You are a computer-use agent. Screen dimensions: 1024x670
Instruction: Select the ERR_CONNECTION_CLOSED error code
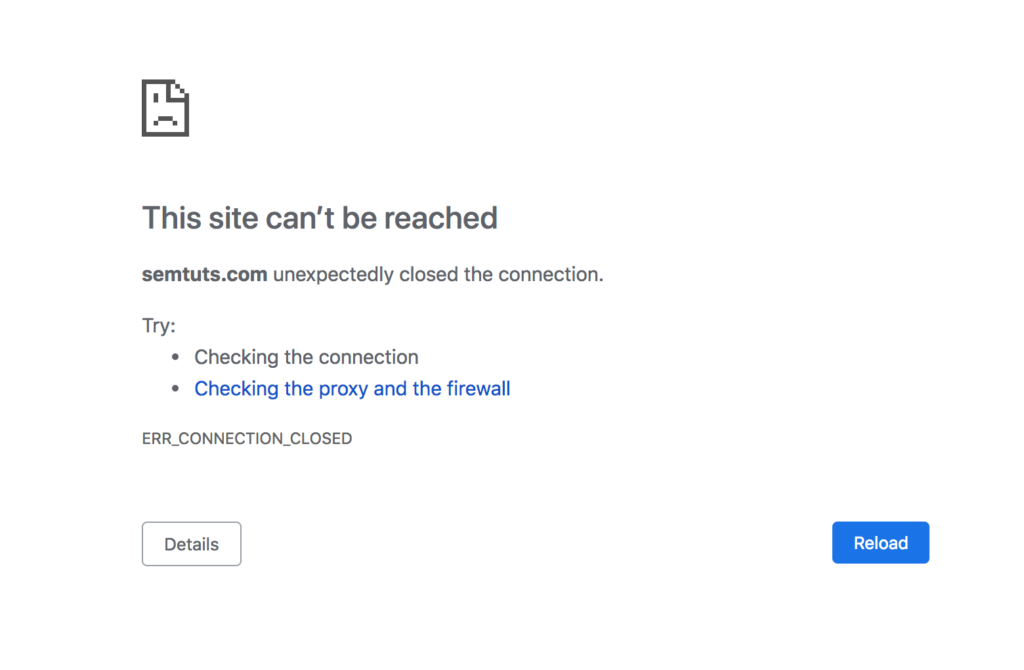[246, 438]
